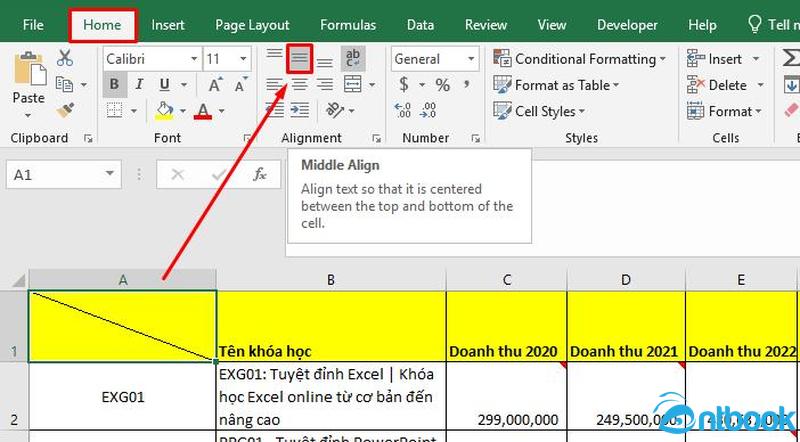Open Merge & Center dropdown arrow
This screenshot has width=800, height=442.
pyautogui.click(x=372, y=85)
